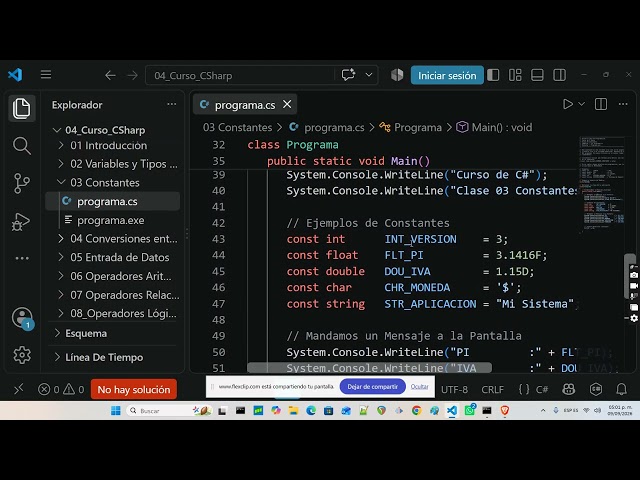Open the Accounts menu icon
Screen dimensions: 640x480
click(x=22, y=318)
